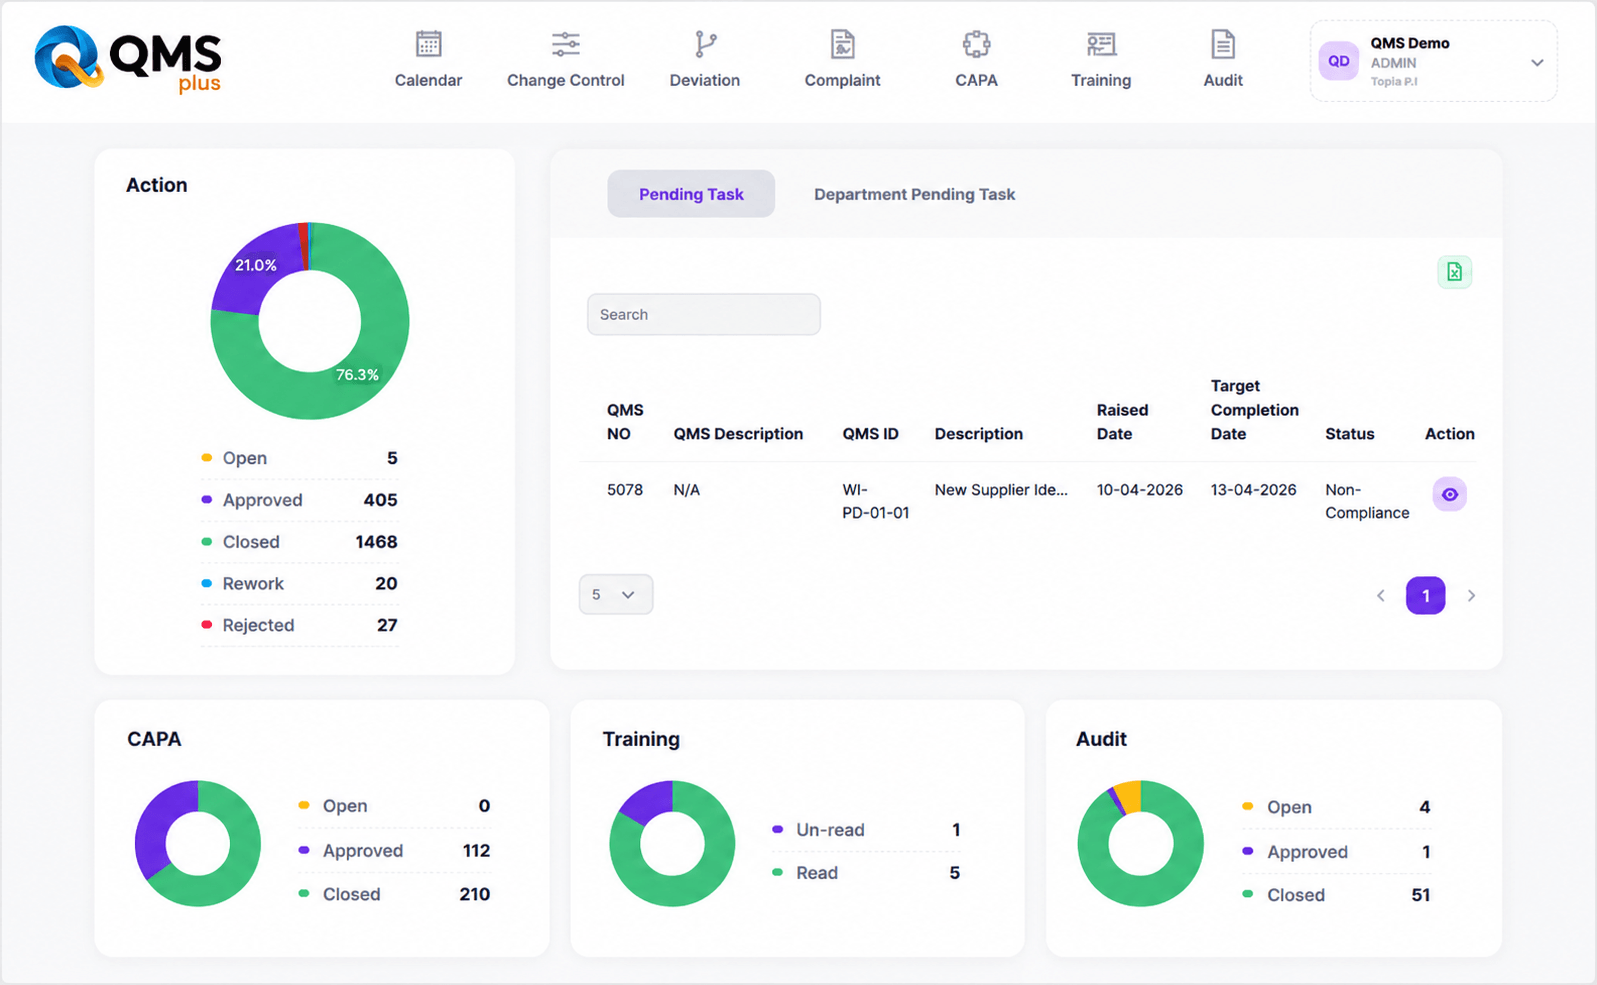This screenshot has height=985, width=1597.
Task: Go to next page with right chevron
Action: coord(1471,596)
